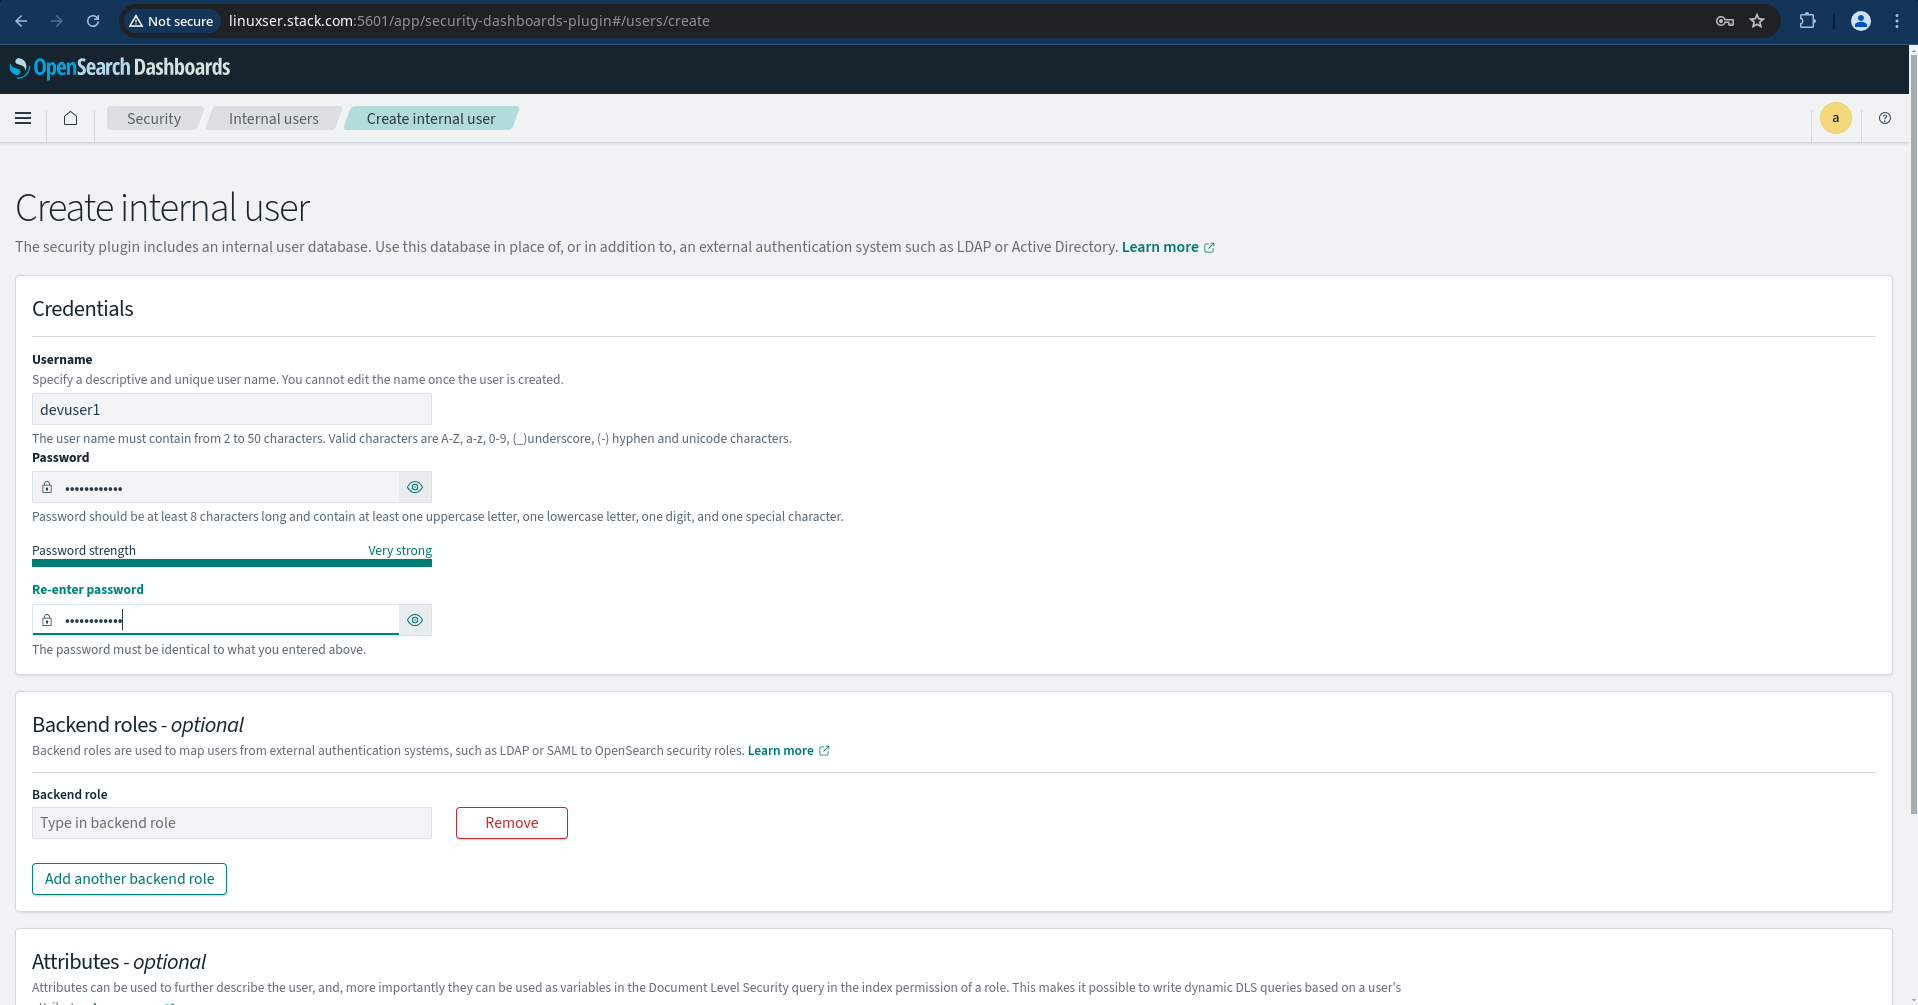
Task: Click the OpenSearch Dashboards logo
Action: pyautogui.click(x=120, y=67)
